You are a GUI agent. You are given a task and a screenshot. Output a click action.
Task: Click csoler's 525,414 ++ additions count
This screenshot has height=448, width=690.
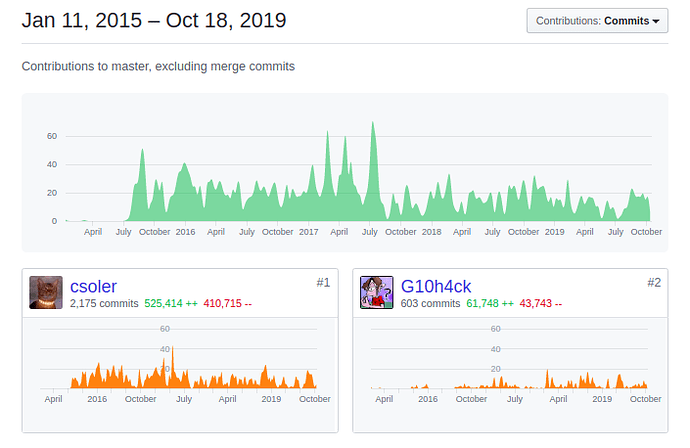click(171, 303)
